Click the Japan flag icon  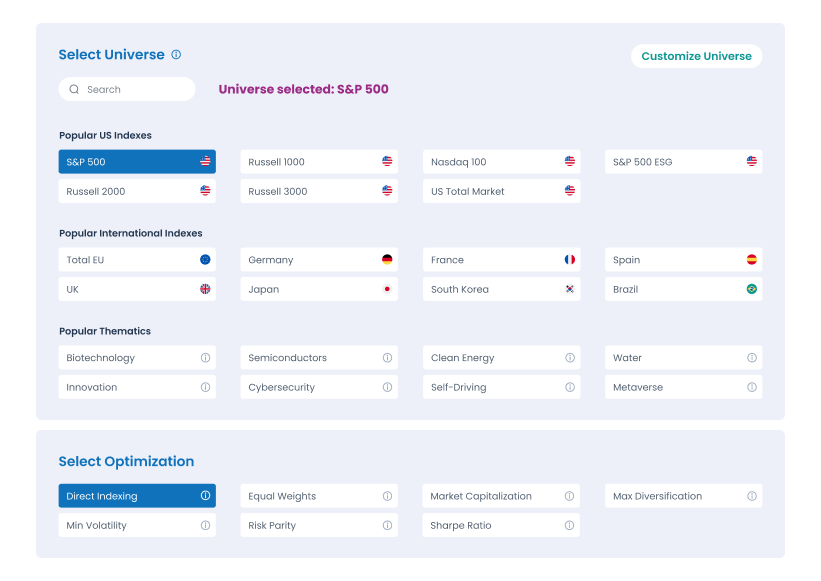coord(387,289)
